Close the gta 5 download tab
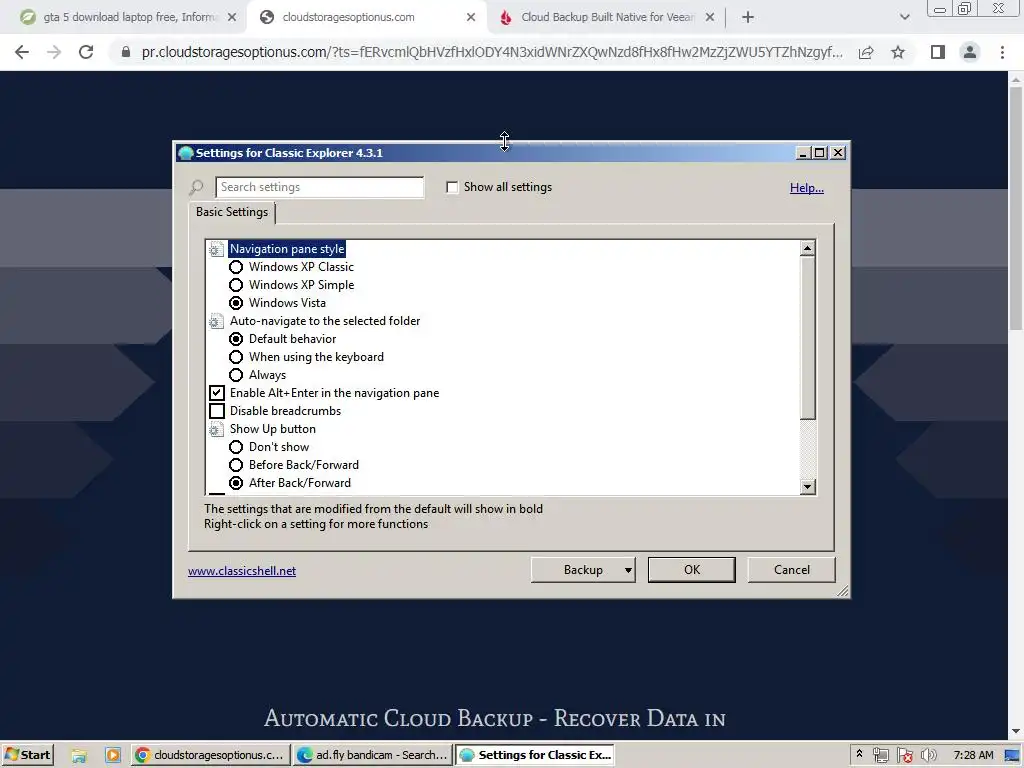 (x=232, y=18)
